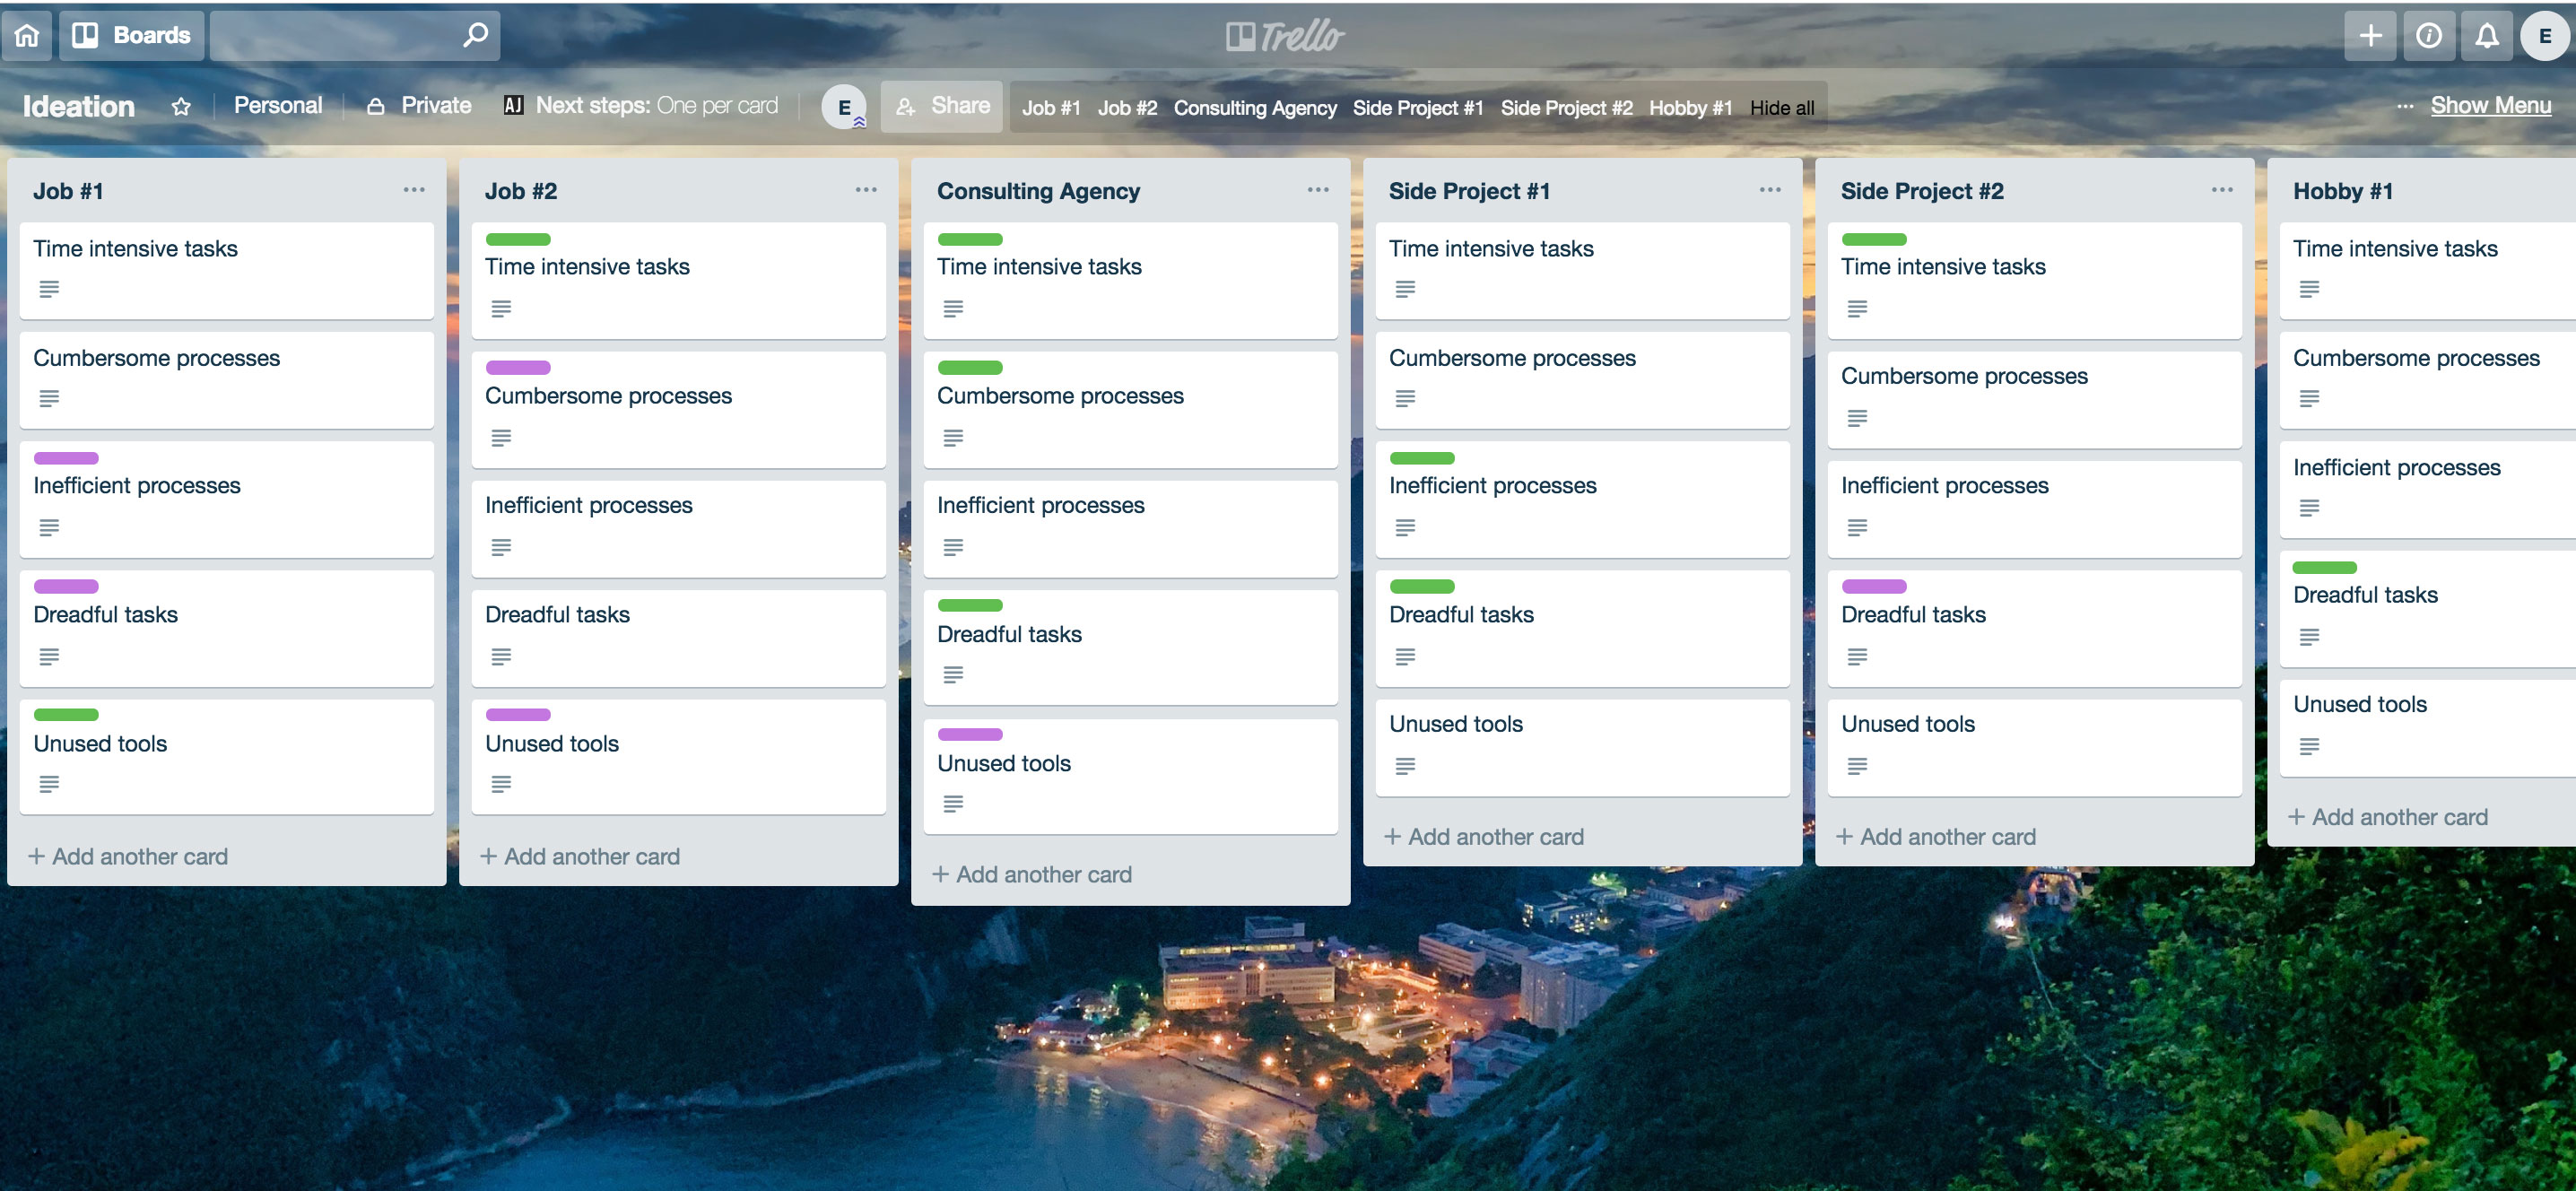Click description icon on Job #1 Time intensive tasks

pyautogui.click(x=49, y=289)
